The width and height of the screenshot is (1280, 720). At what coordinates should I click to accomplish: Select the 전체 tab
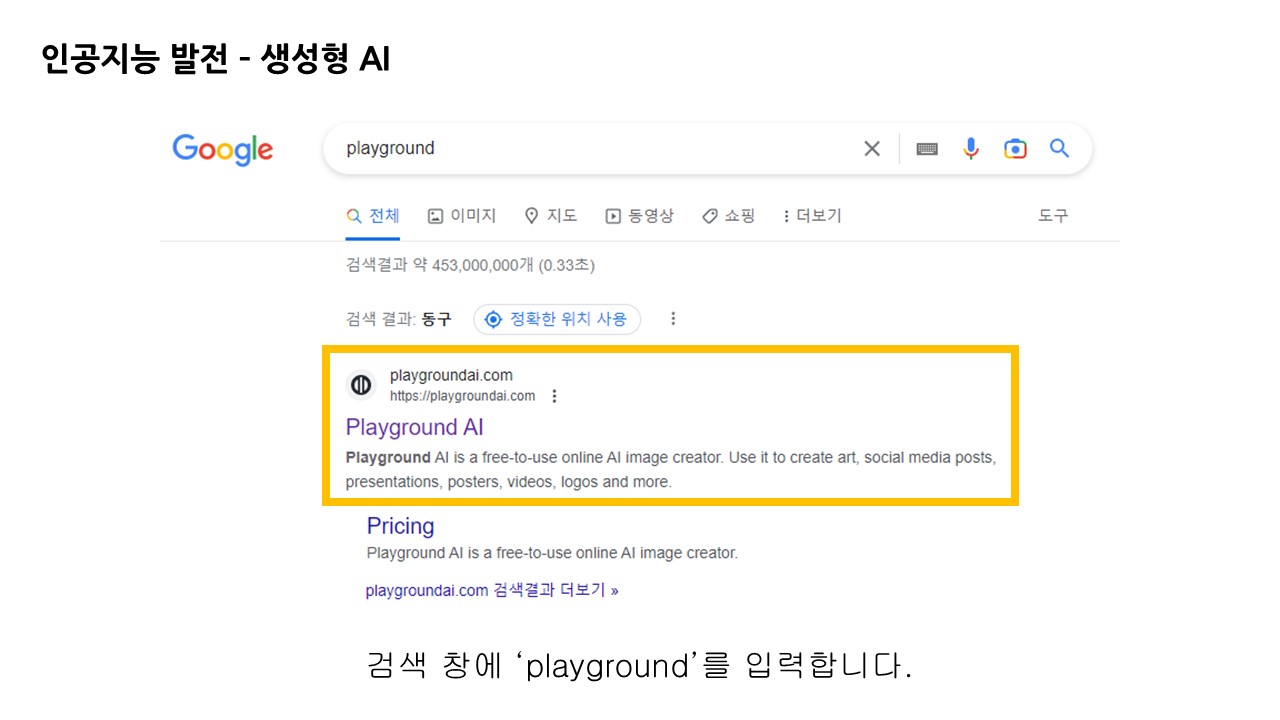(372, 216)
